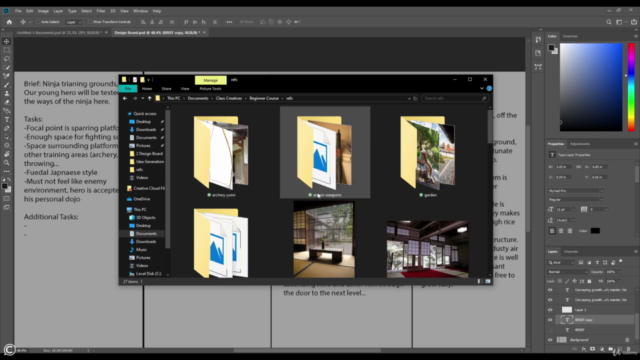
Task: Switch to the Untitled-1-Recovered.psd document tab
Action: [x=60, y=32]
